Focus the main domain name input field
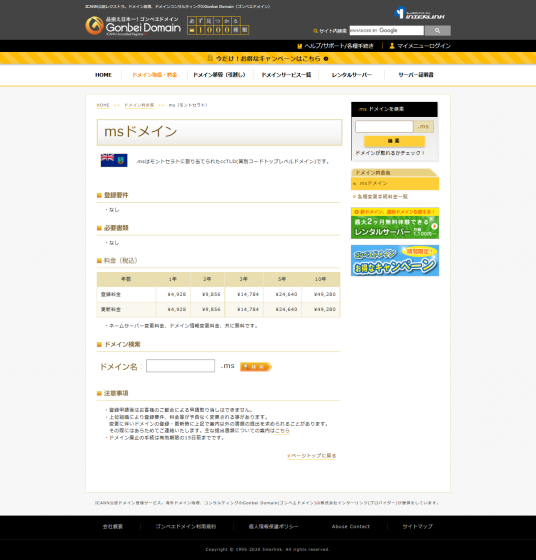This screenshot has width=536, height=560. pos(180,366)
